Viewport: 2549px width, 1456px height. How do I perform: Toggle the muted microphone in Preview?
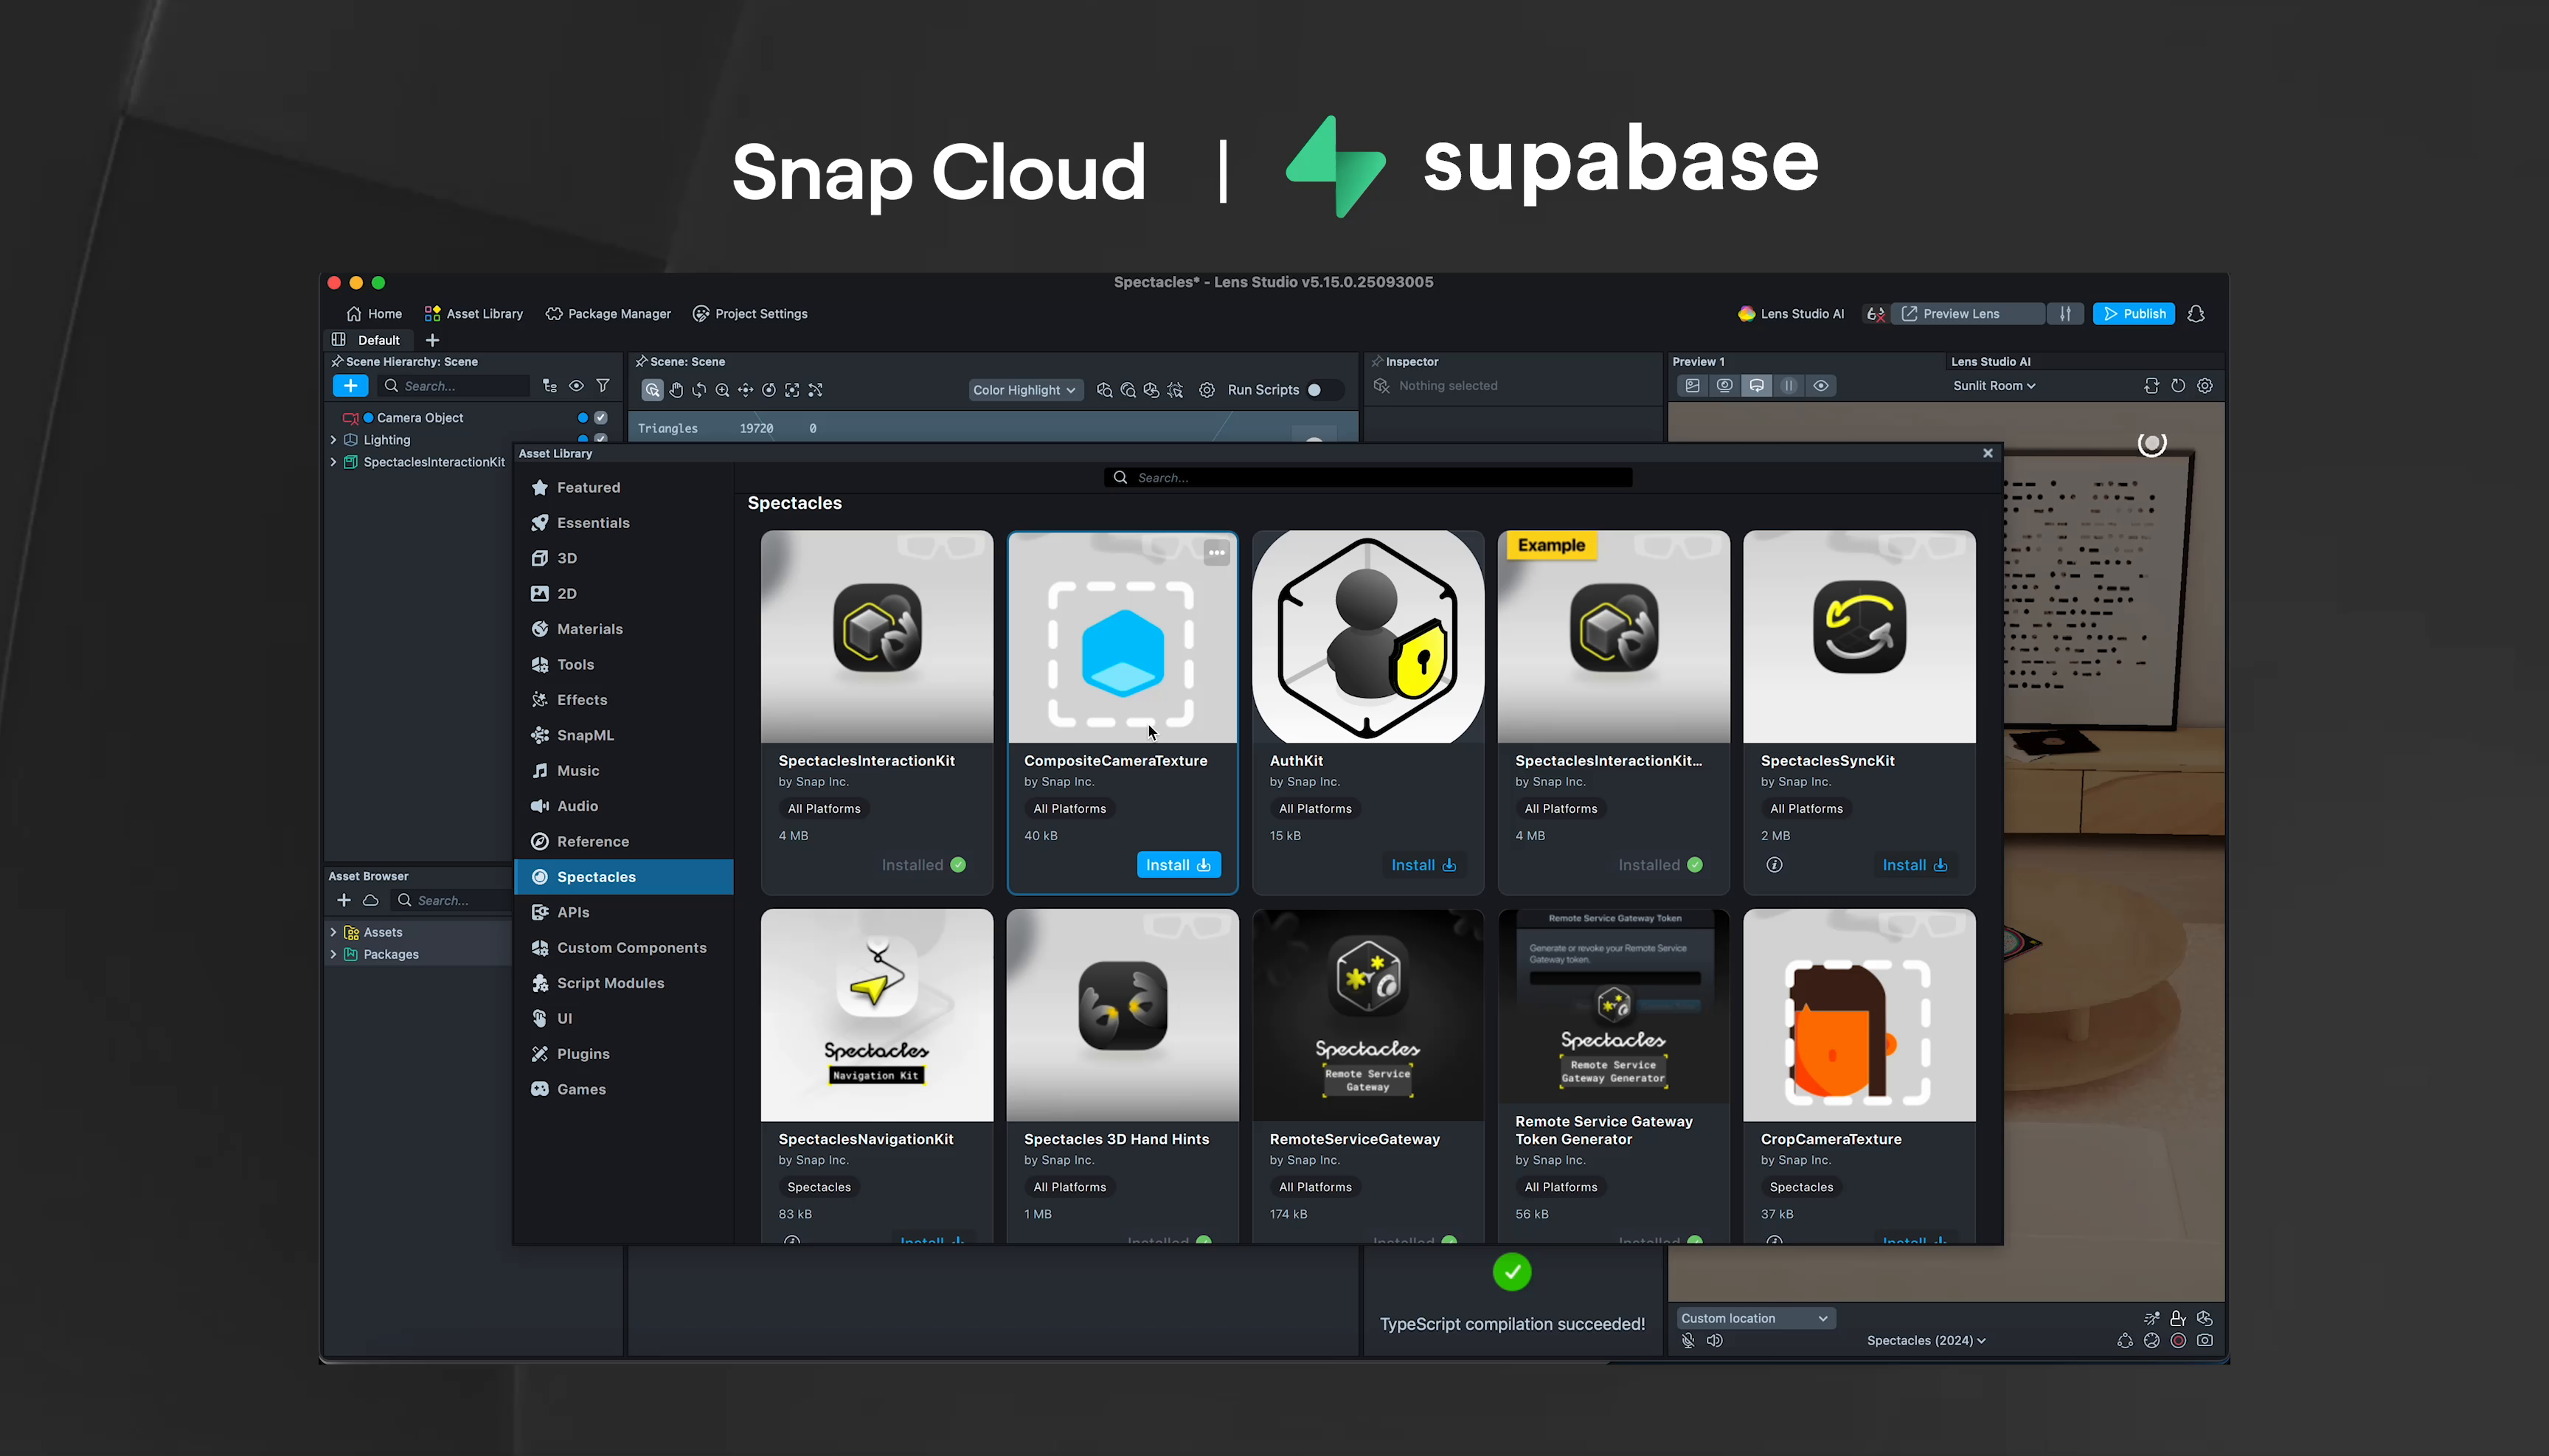click(1688, 1341)
